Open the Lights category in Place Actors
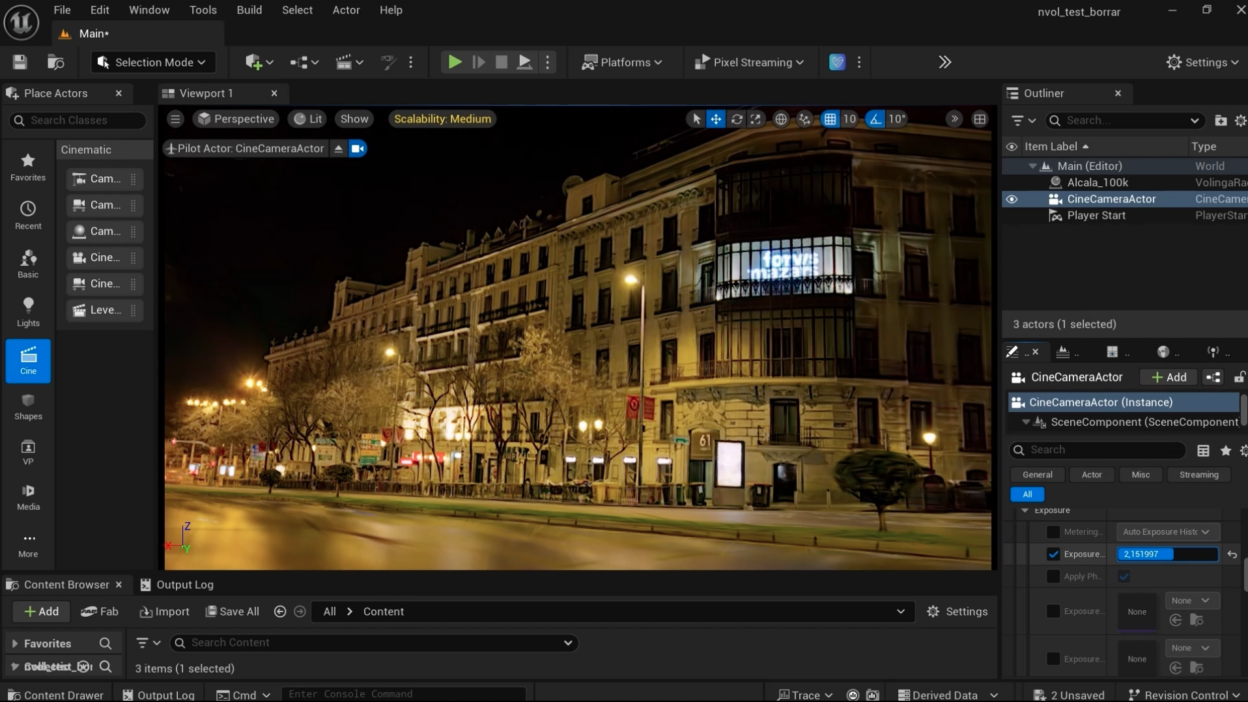 [28, 312]
